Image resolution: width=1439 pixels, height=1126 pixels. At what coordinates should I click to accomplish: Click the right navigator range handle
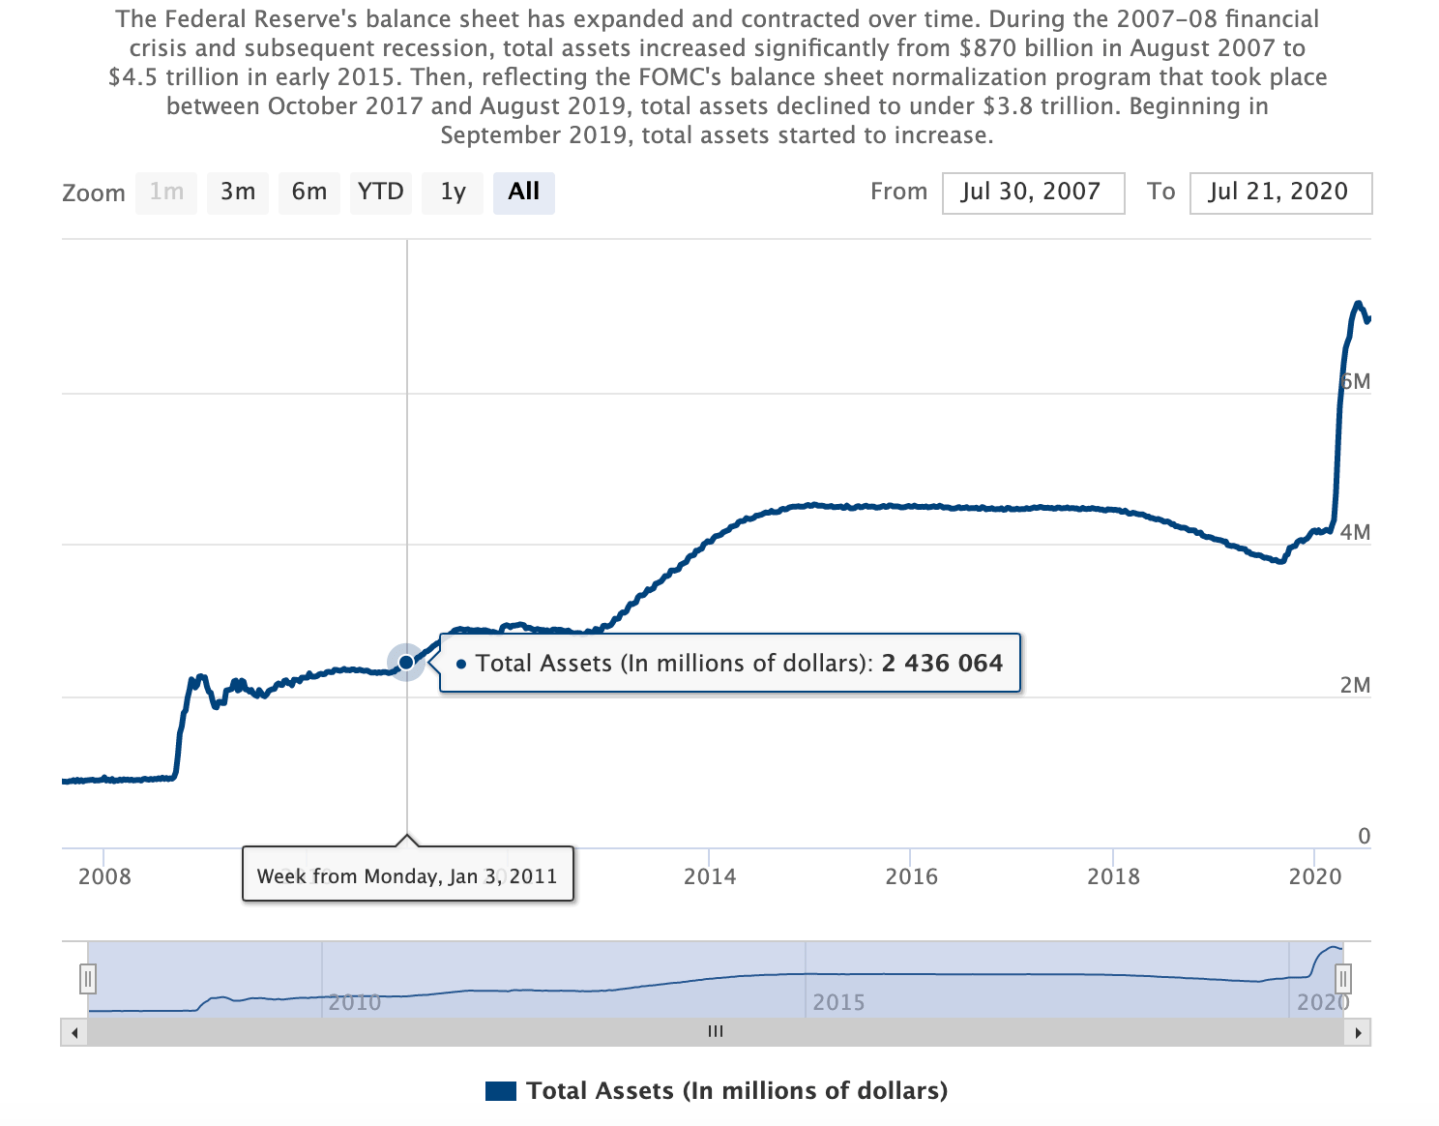click(x=1343, y=978)
